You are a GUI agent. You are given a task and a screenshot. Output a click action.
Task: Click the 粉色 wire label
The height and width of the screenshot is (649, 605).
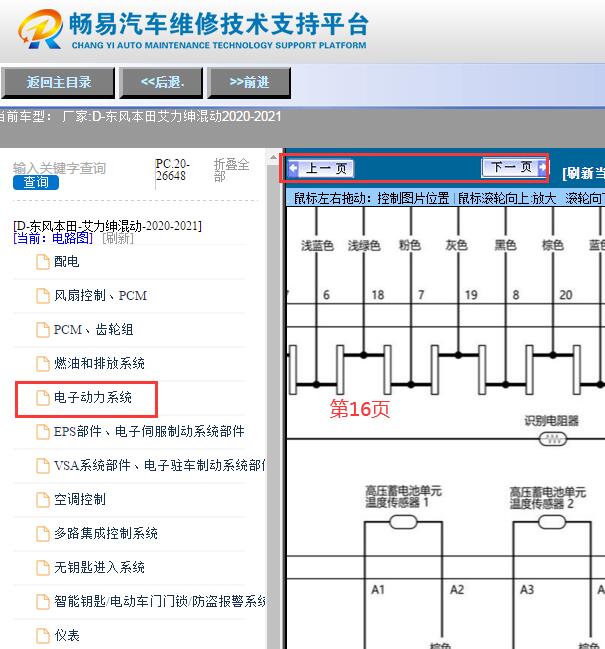pyautogui.click(x=410, y=245)
